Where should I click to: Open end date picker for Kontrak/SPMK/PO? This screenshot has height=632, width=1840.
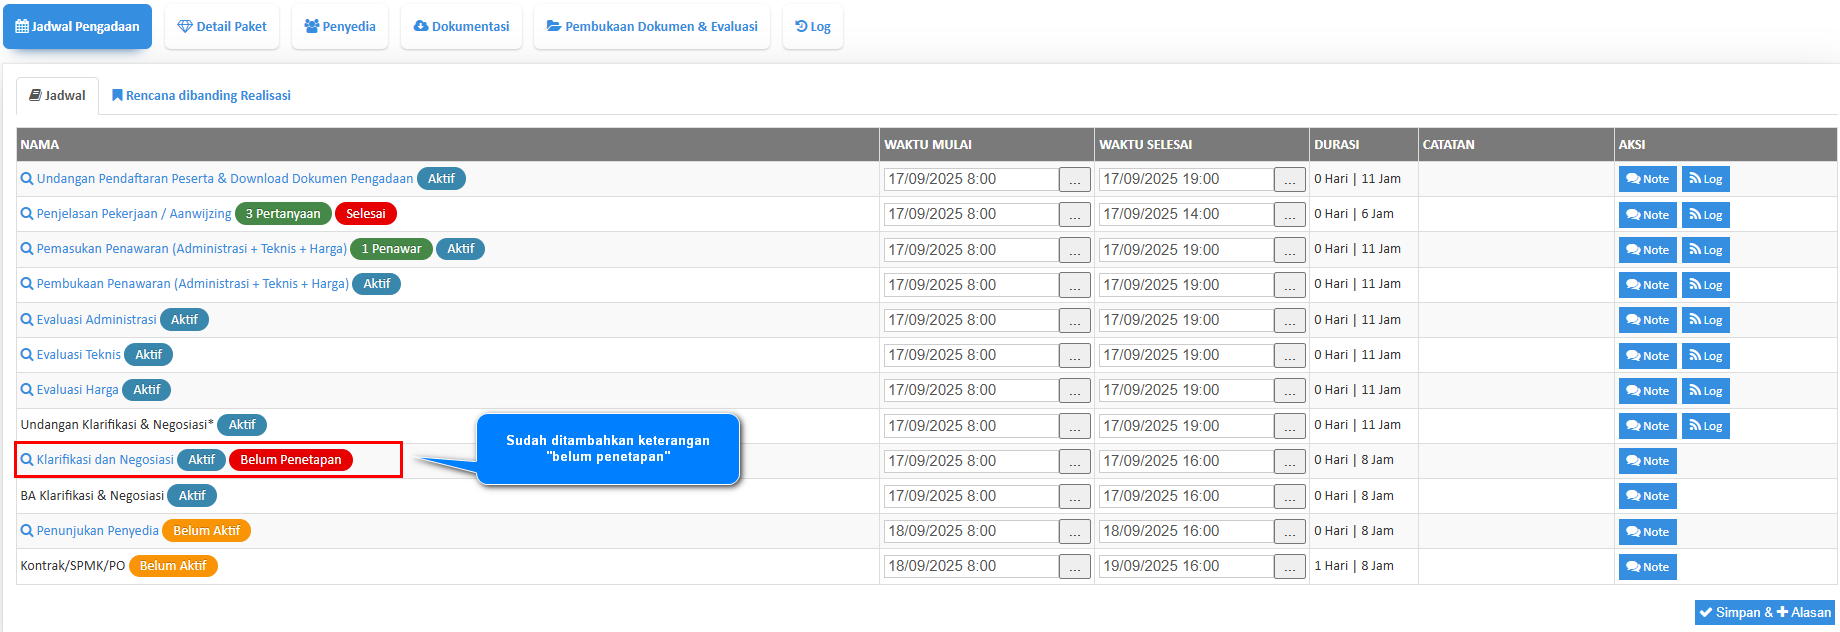[1289, 567]
